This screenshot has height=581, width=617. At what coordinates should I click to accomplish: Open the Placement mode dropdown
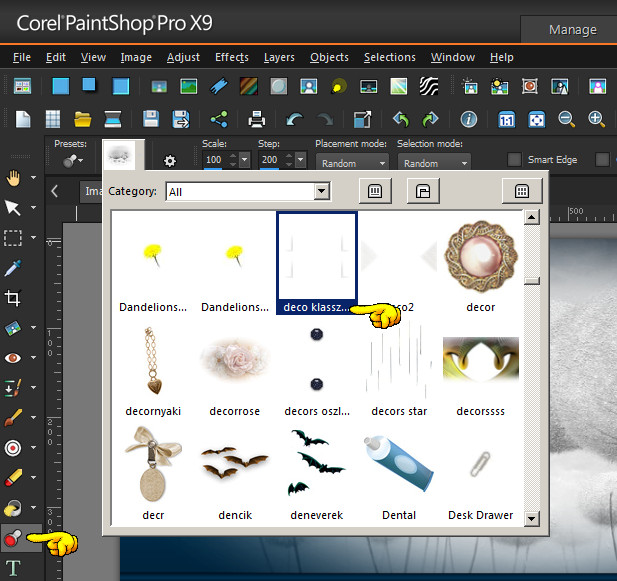tap(352, 162)
